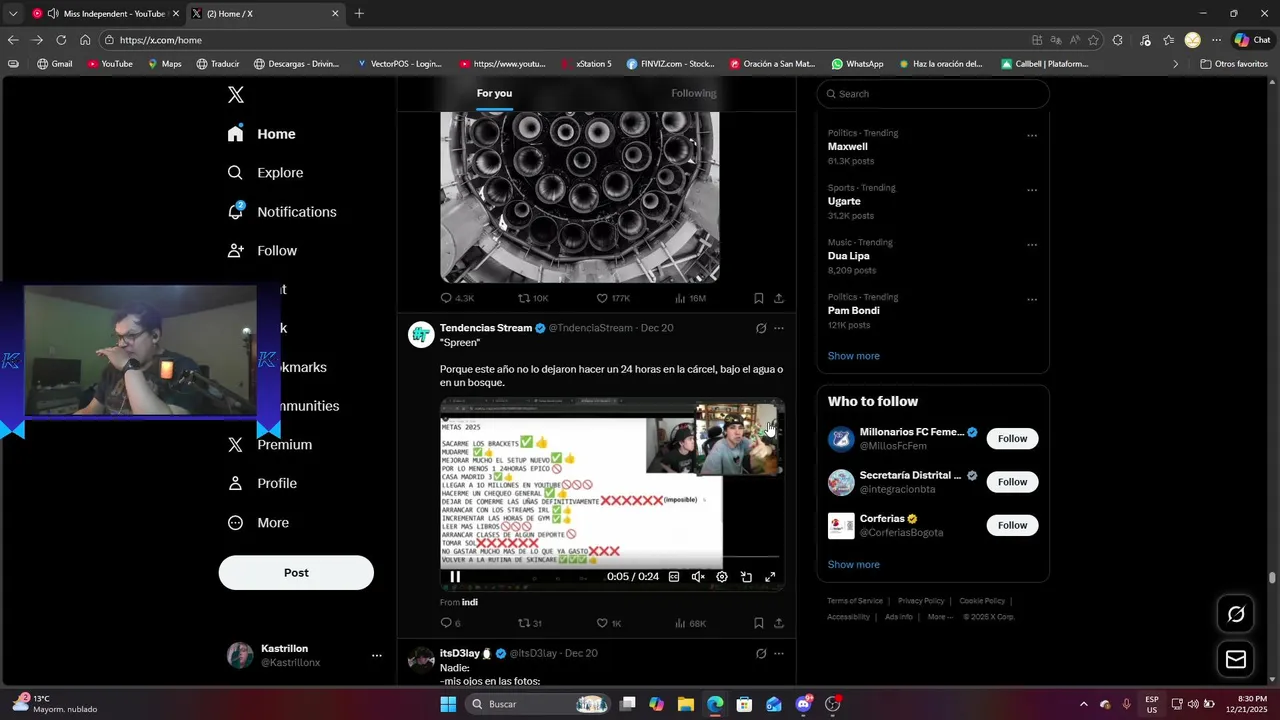Viewport: 1280px width, 720px height.
Task: View analytics of post with 16M views
Action: click(690, 298)
